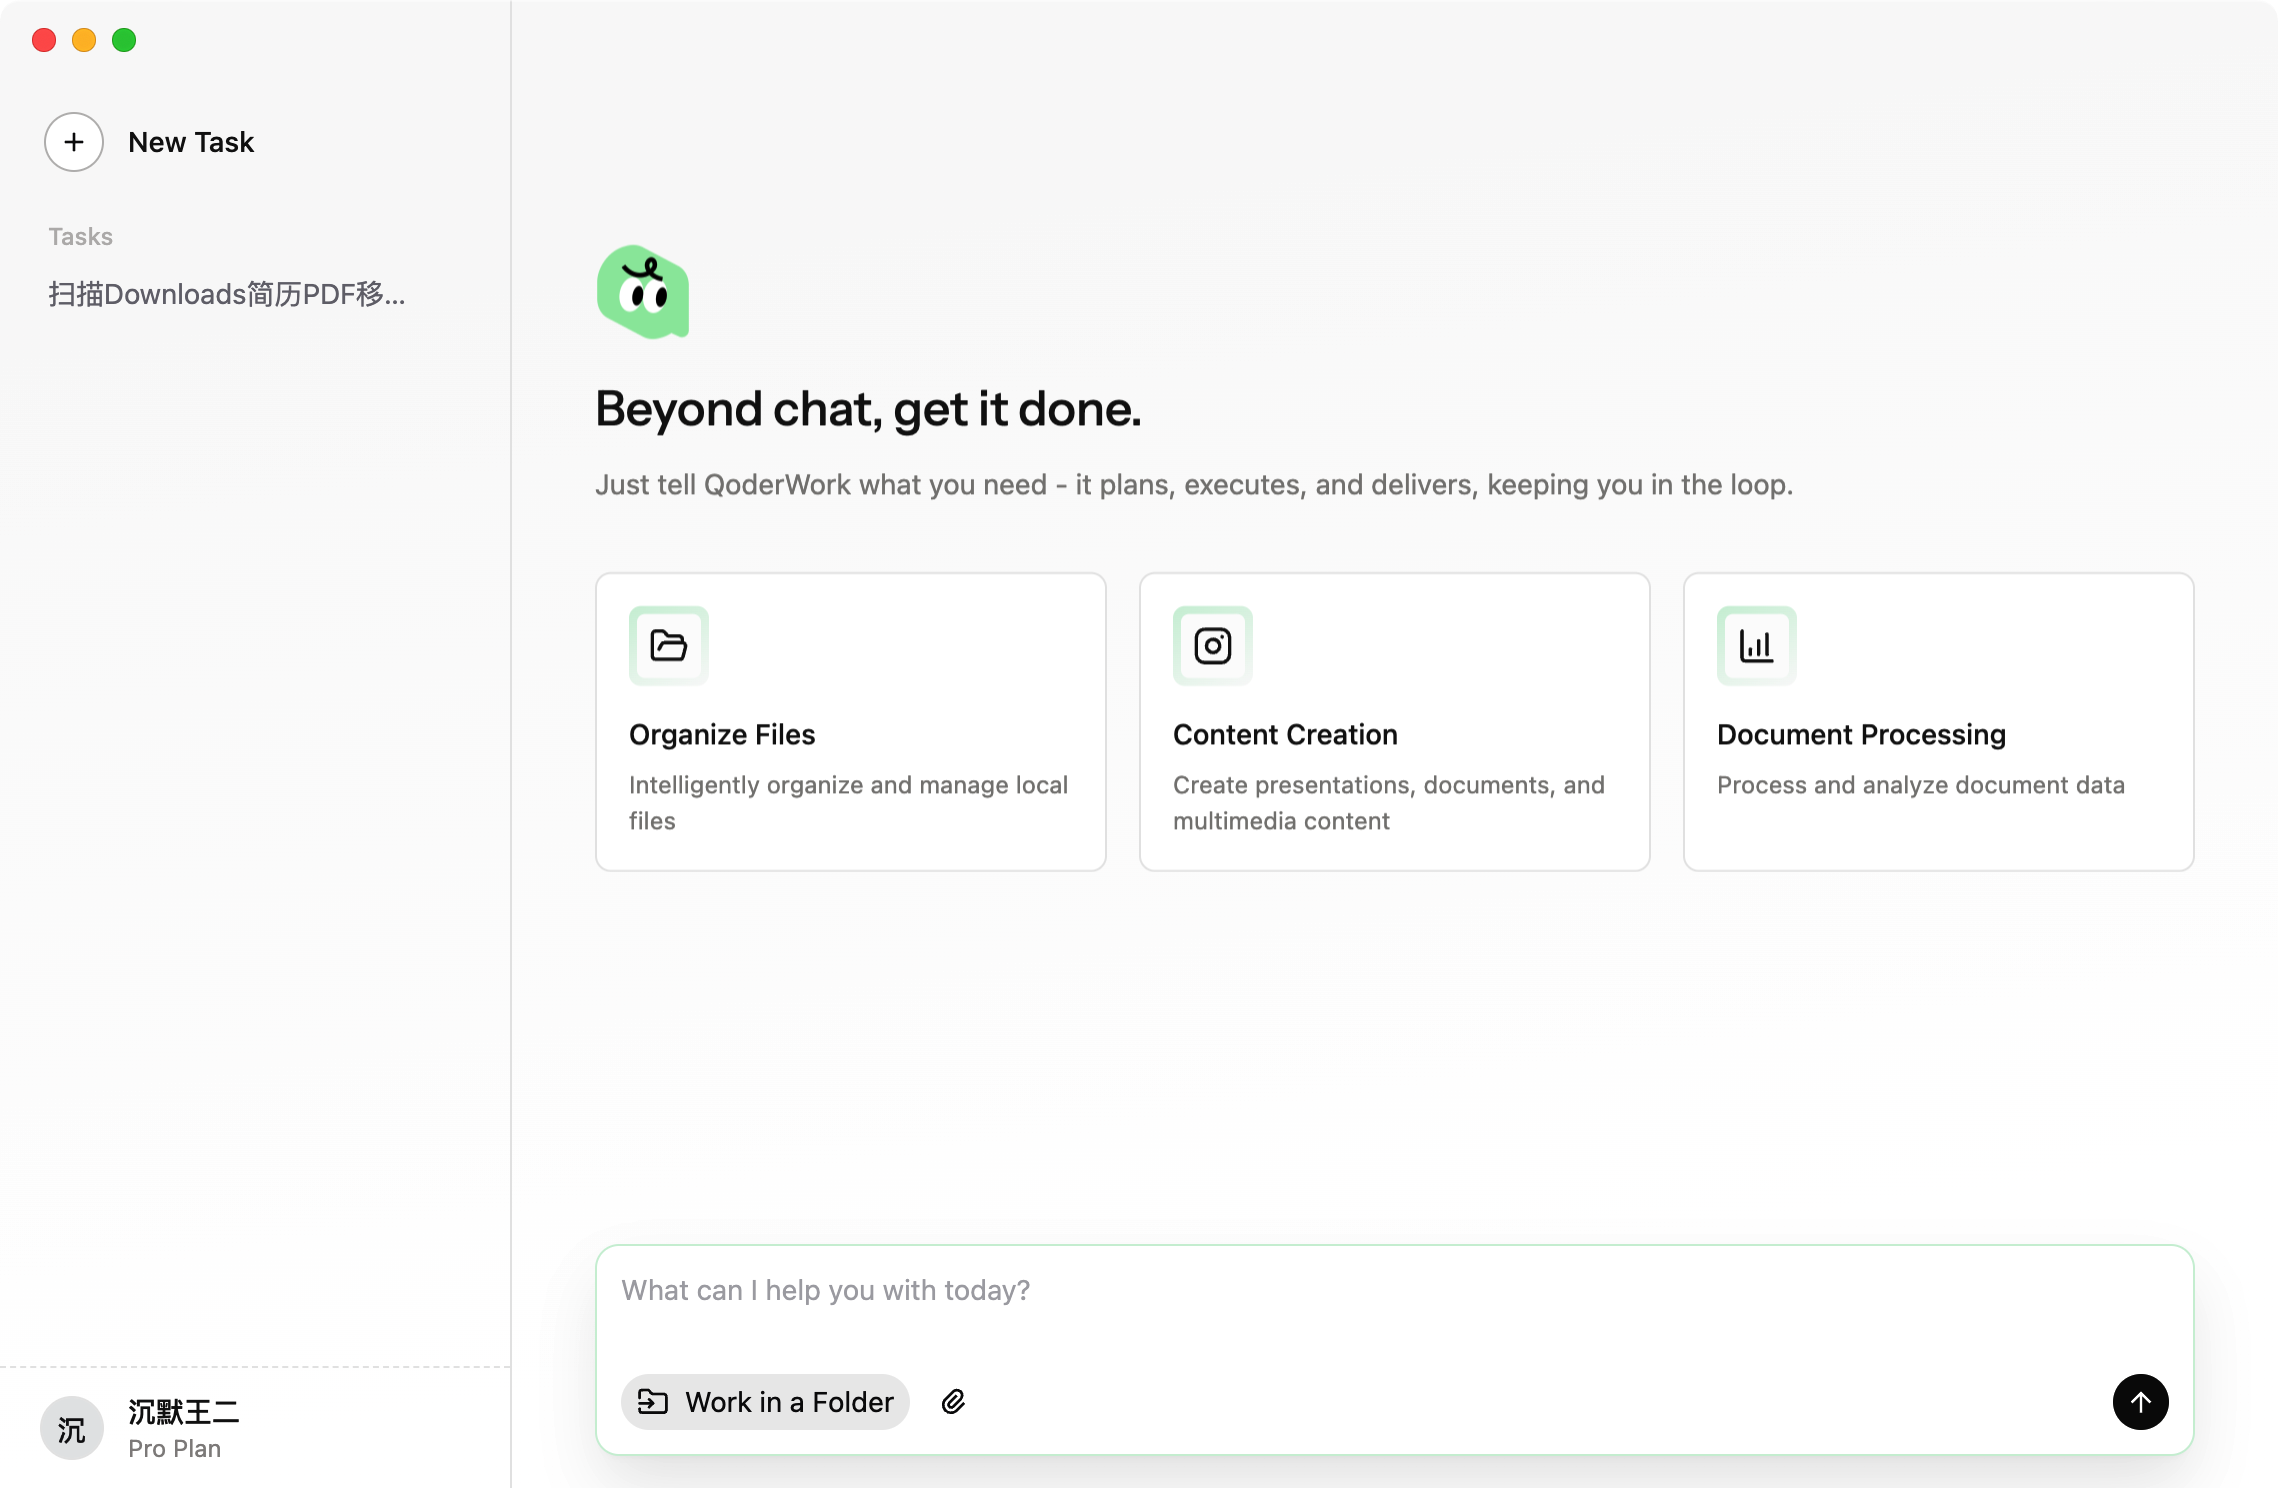Screen dimensions: 2278x1488
Task: Select the Content Creation card title
Action: (1285, 735)
